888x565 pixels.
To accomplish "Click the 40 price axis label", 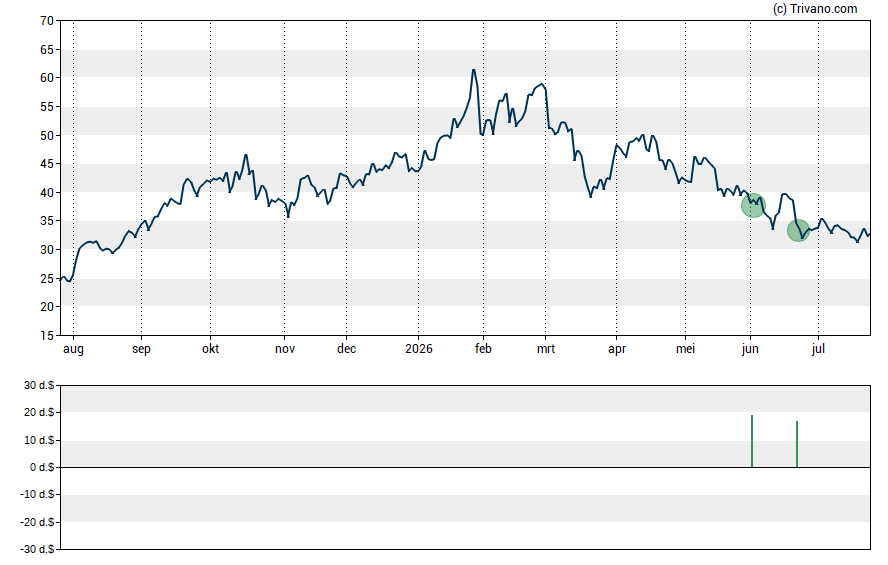I will coord(47,193).
